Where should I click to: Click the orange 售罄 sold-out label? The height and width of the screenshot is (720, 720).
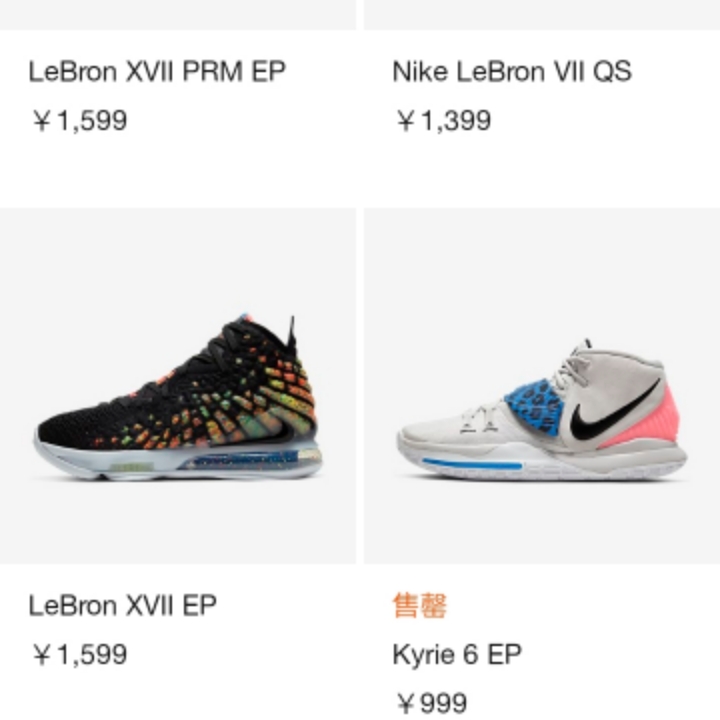420,605
